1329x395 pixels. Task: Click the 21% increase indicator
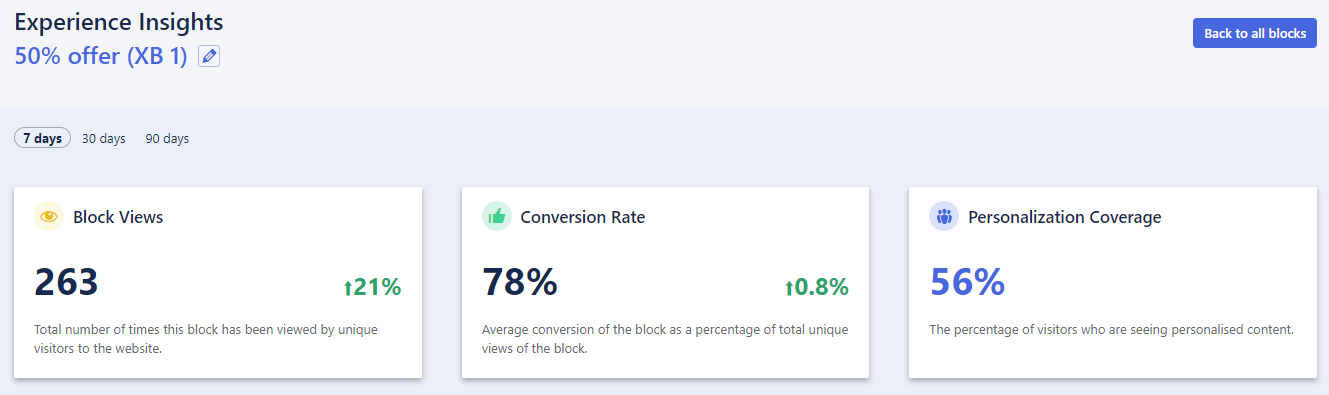click(x=372, y=288)
